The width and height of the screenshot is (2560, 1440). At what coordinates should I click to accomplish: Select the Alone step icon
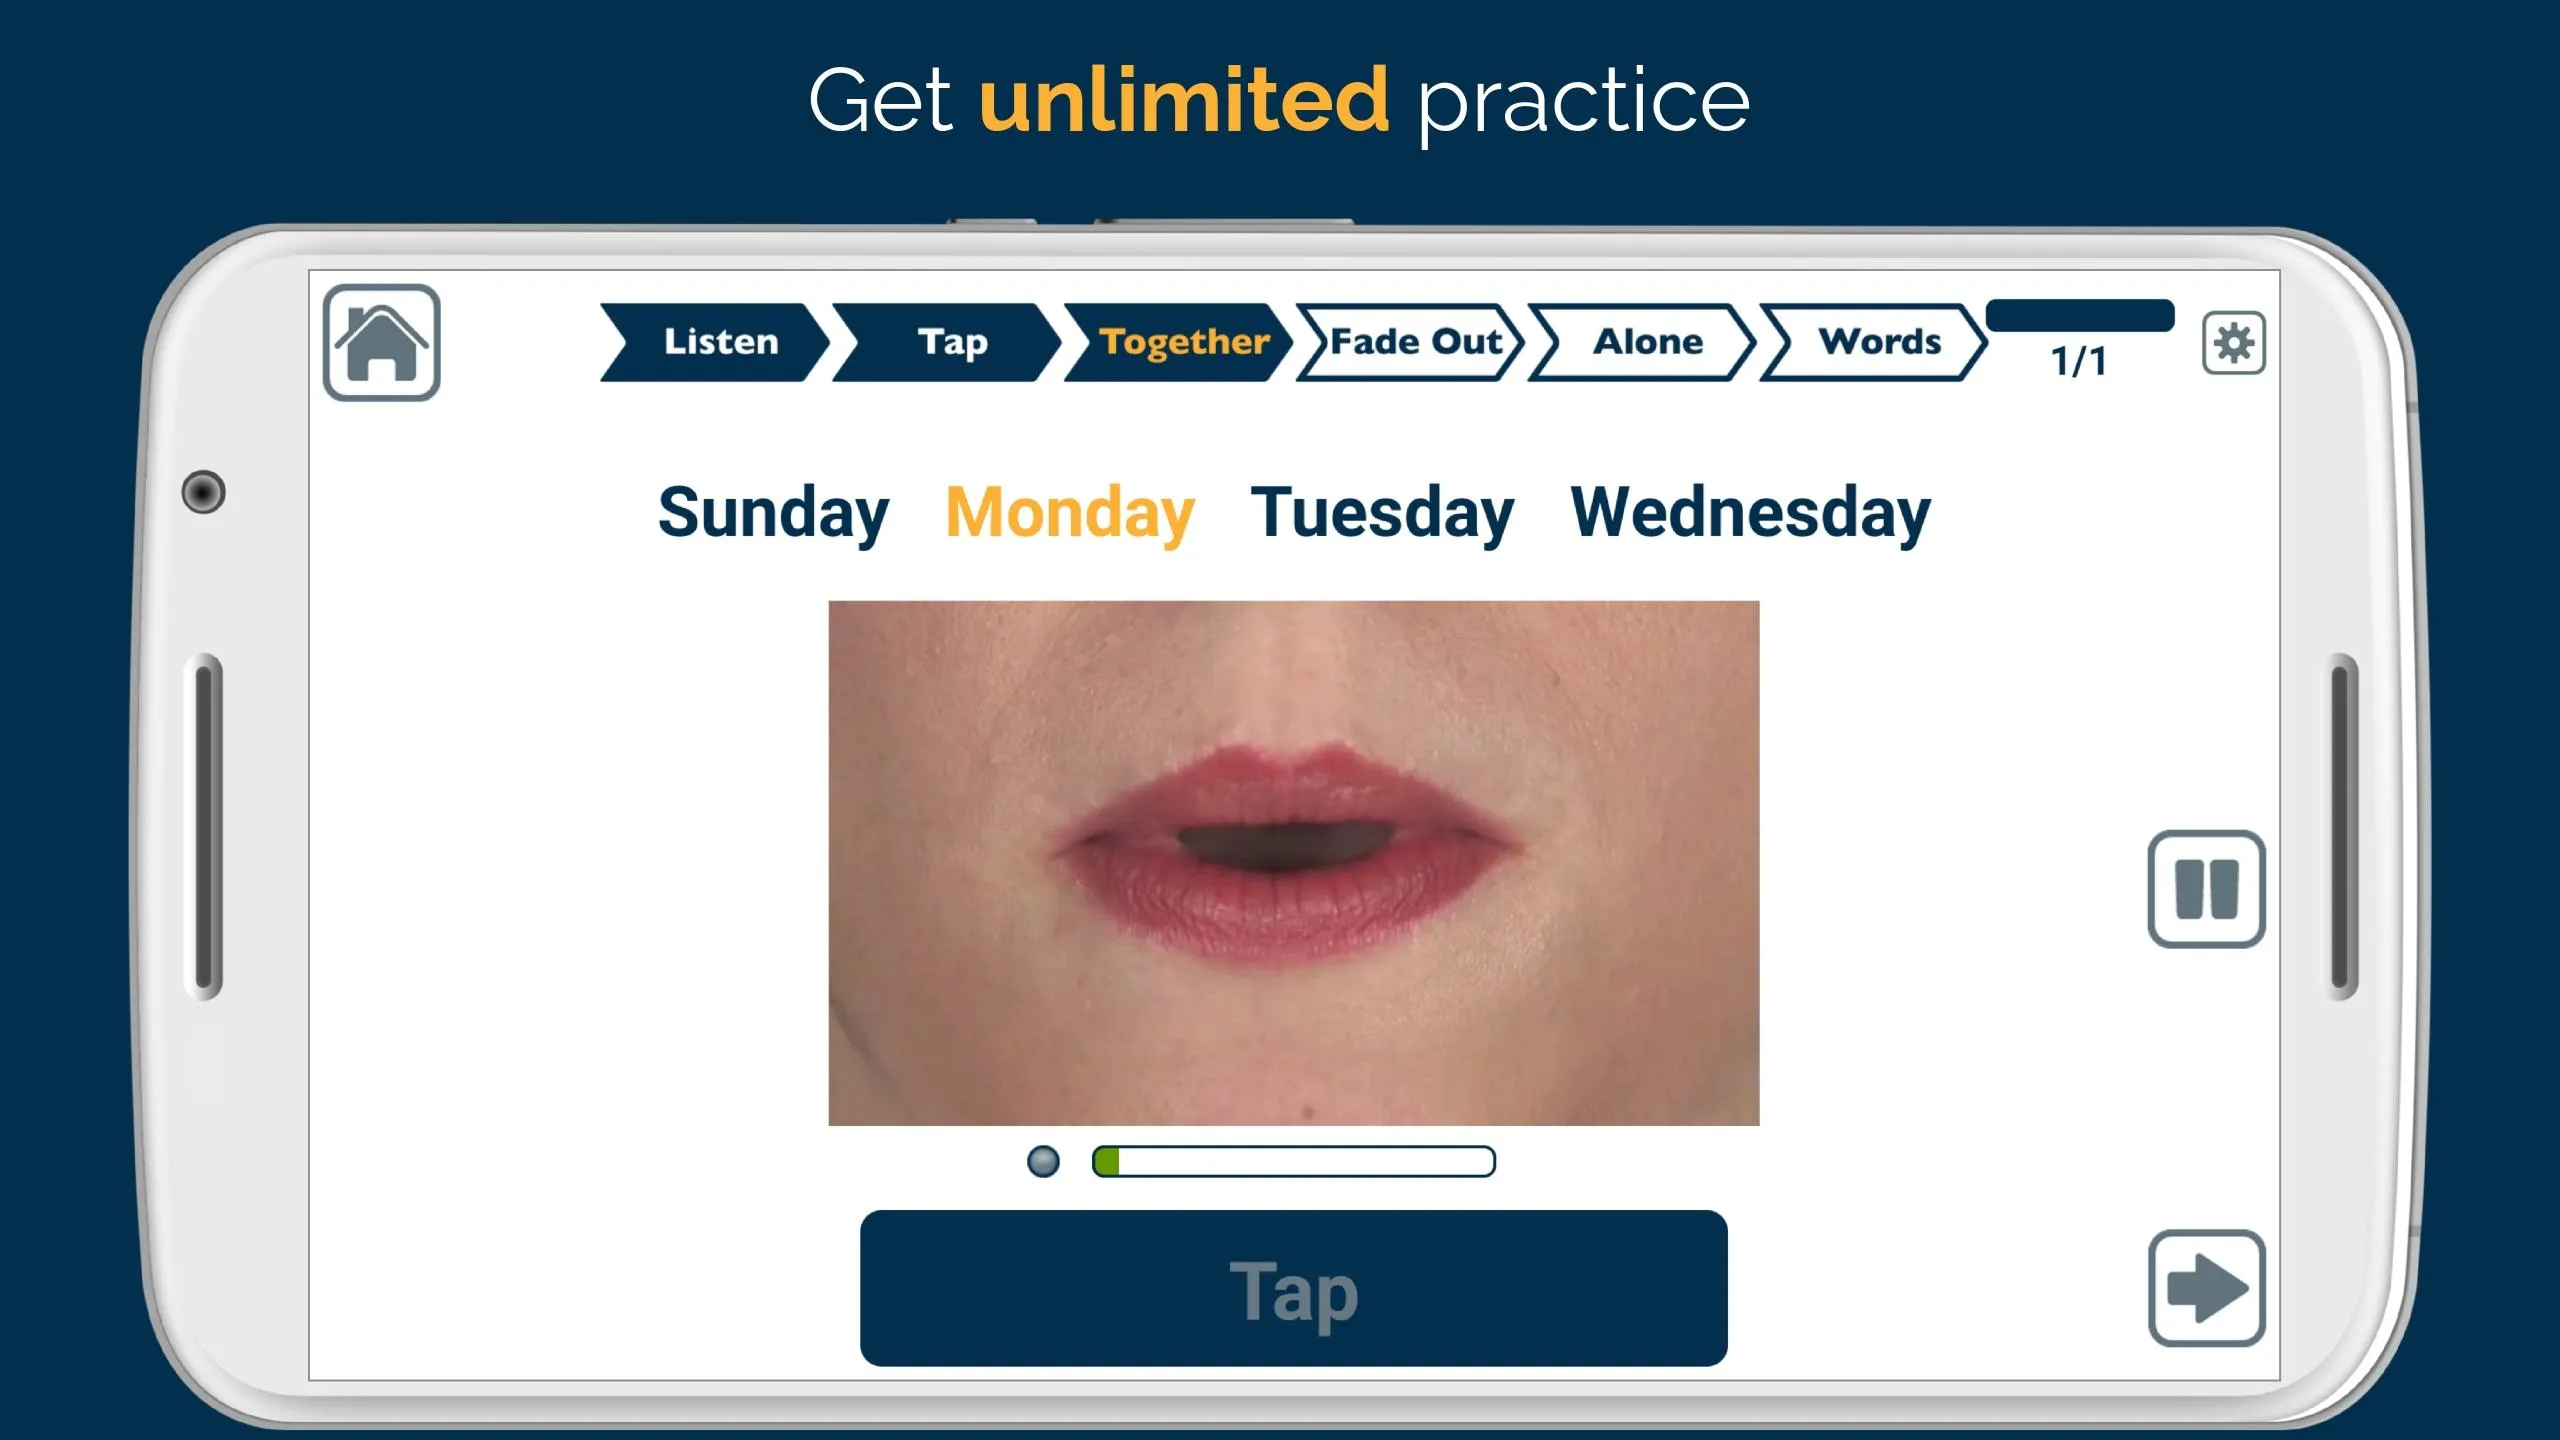(1646, 339)
